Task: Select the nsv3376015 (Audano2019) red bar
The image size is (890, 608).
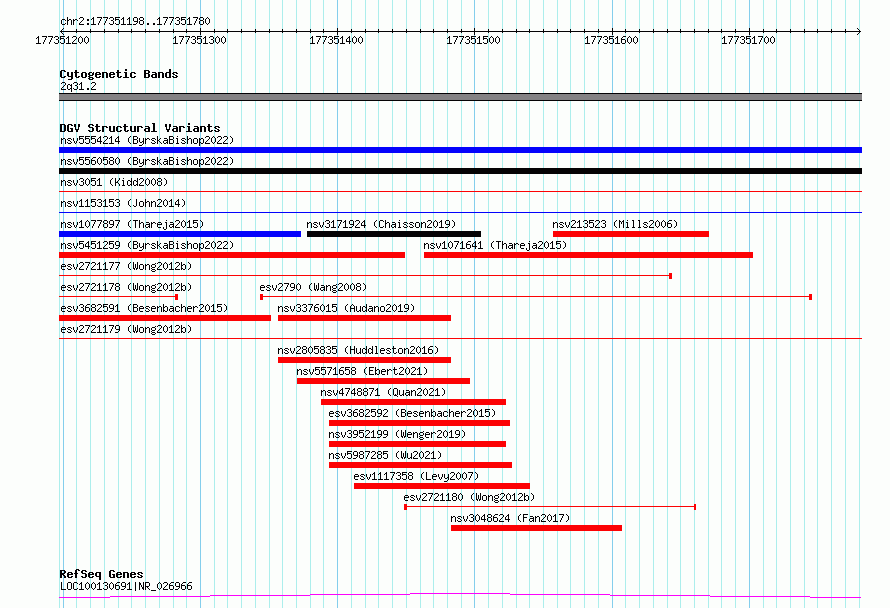Action: point(364,318)
